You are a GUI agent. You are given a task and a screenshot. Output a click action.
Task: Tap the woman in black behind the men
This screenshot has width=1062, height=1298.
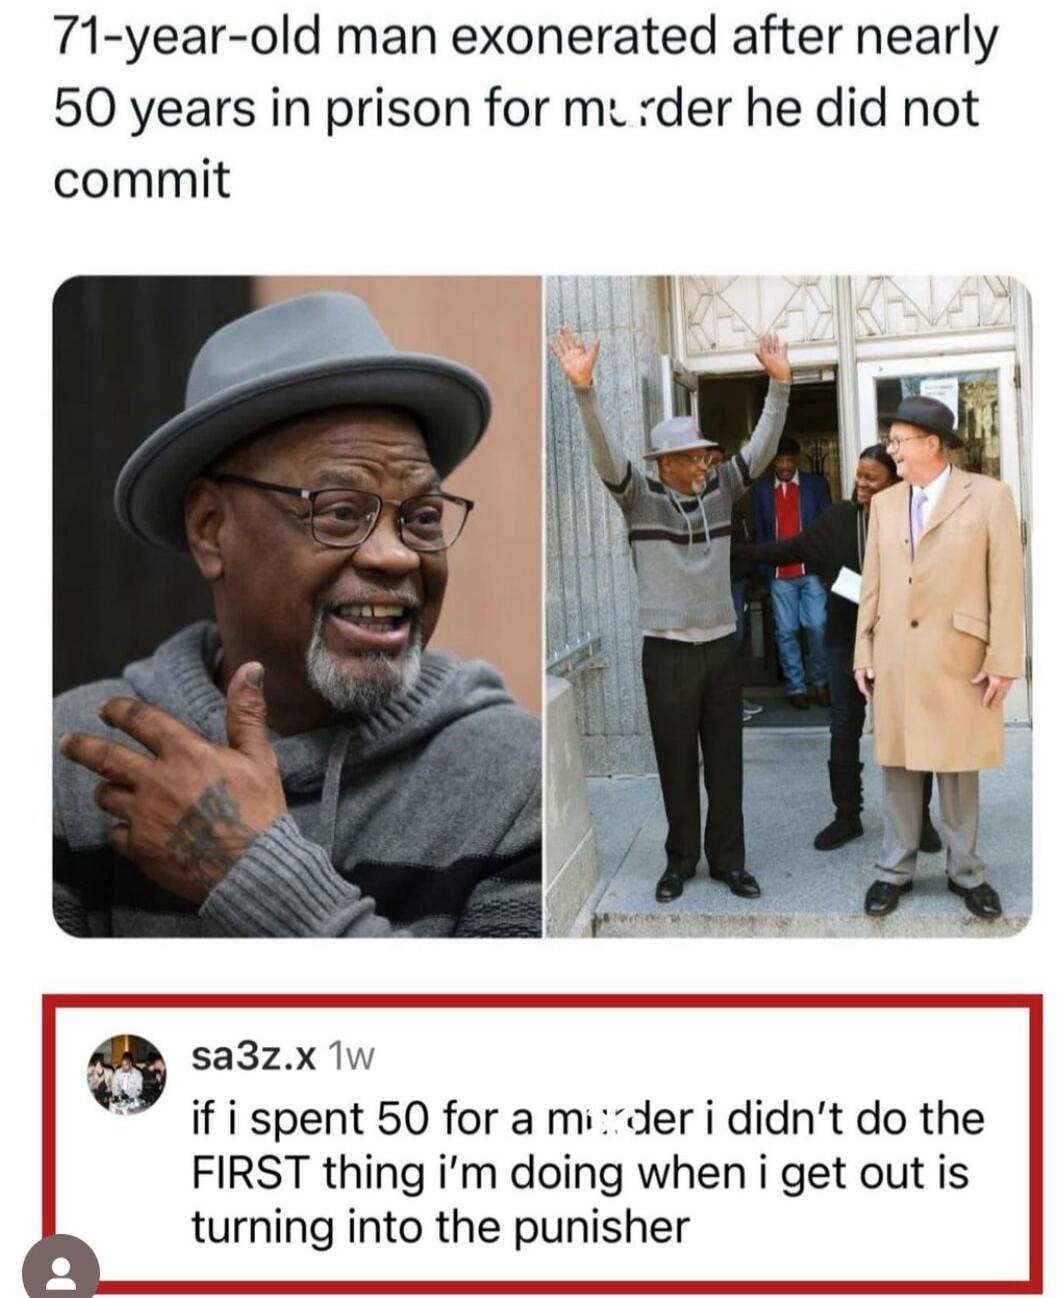pyautogui.click(x=846, y=640)
